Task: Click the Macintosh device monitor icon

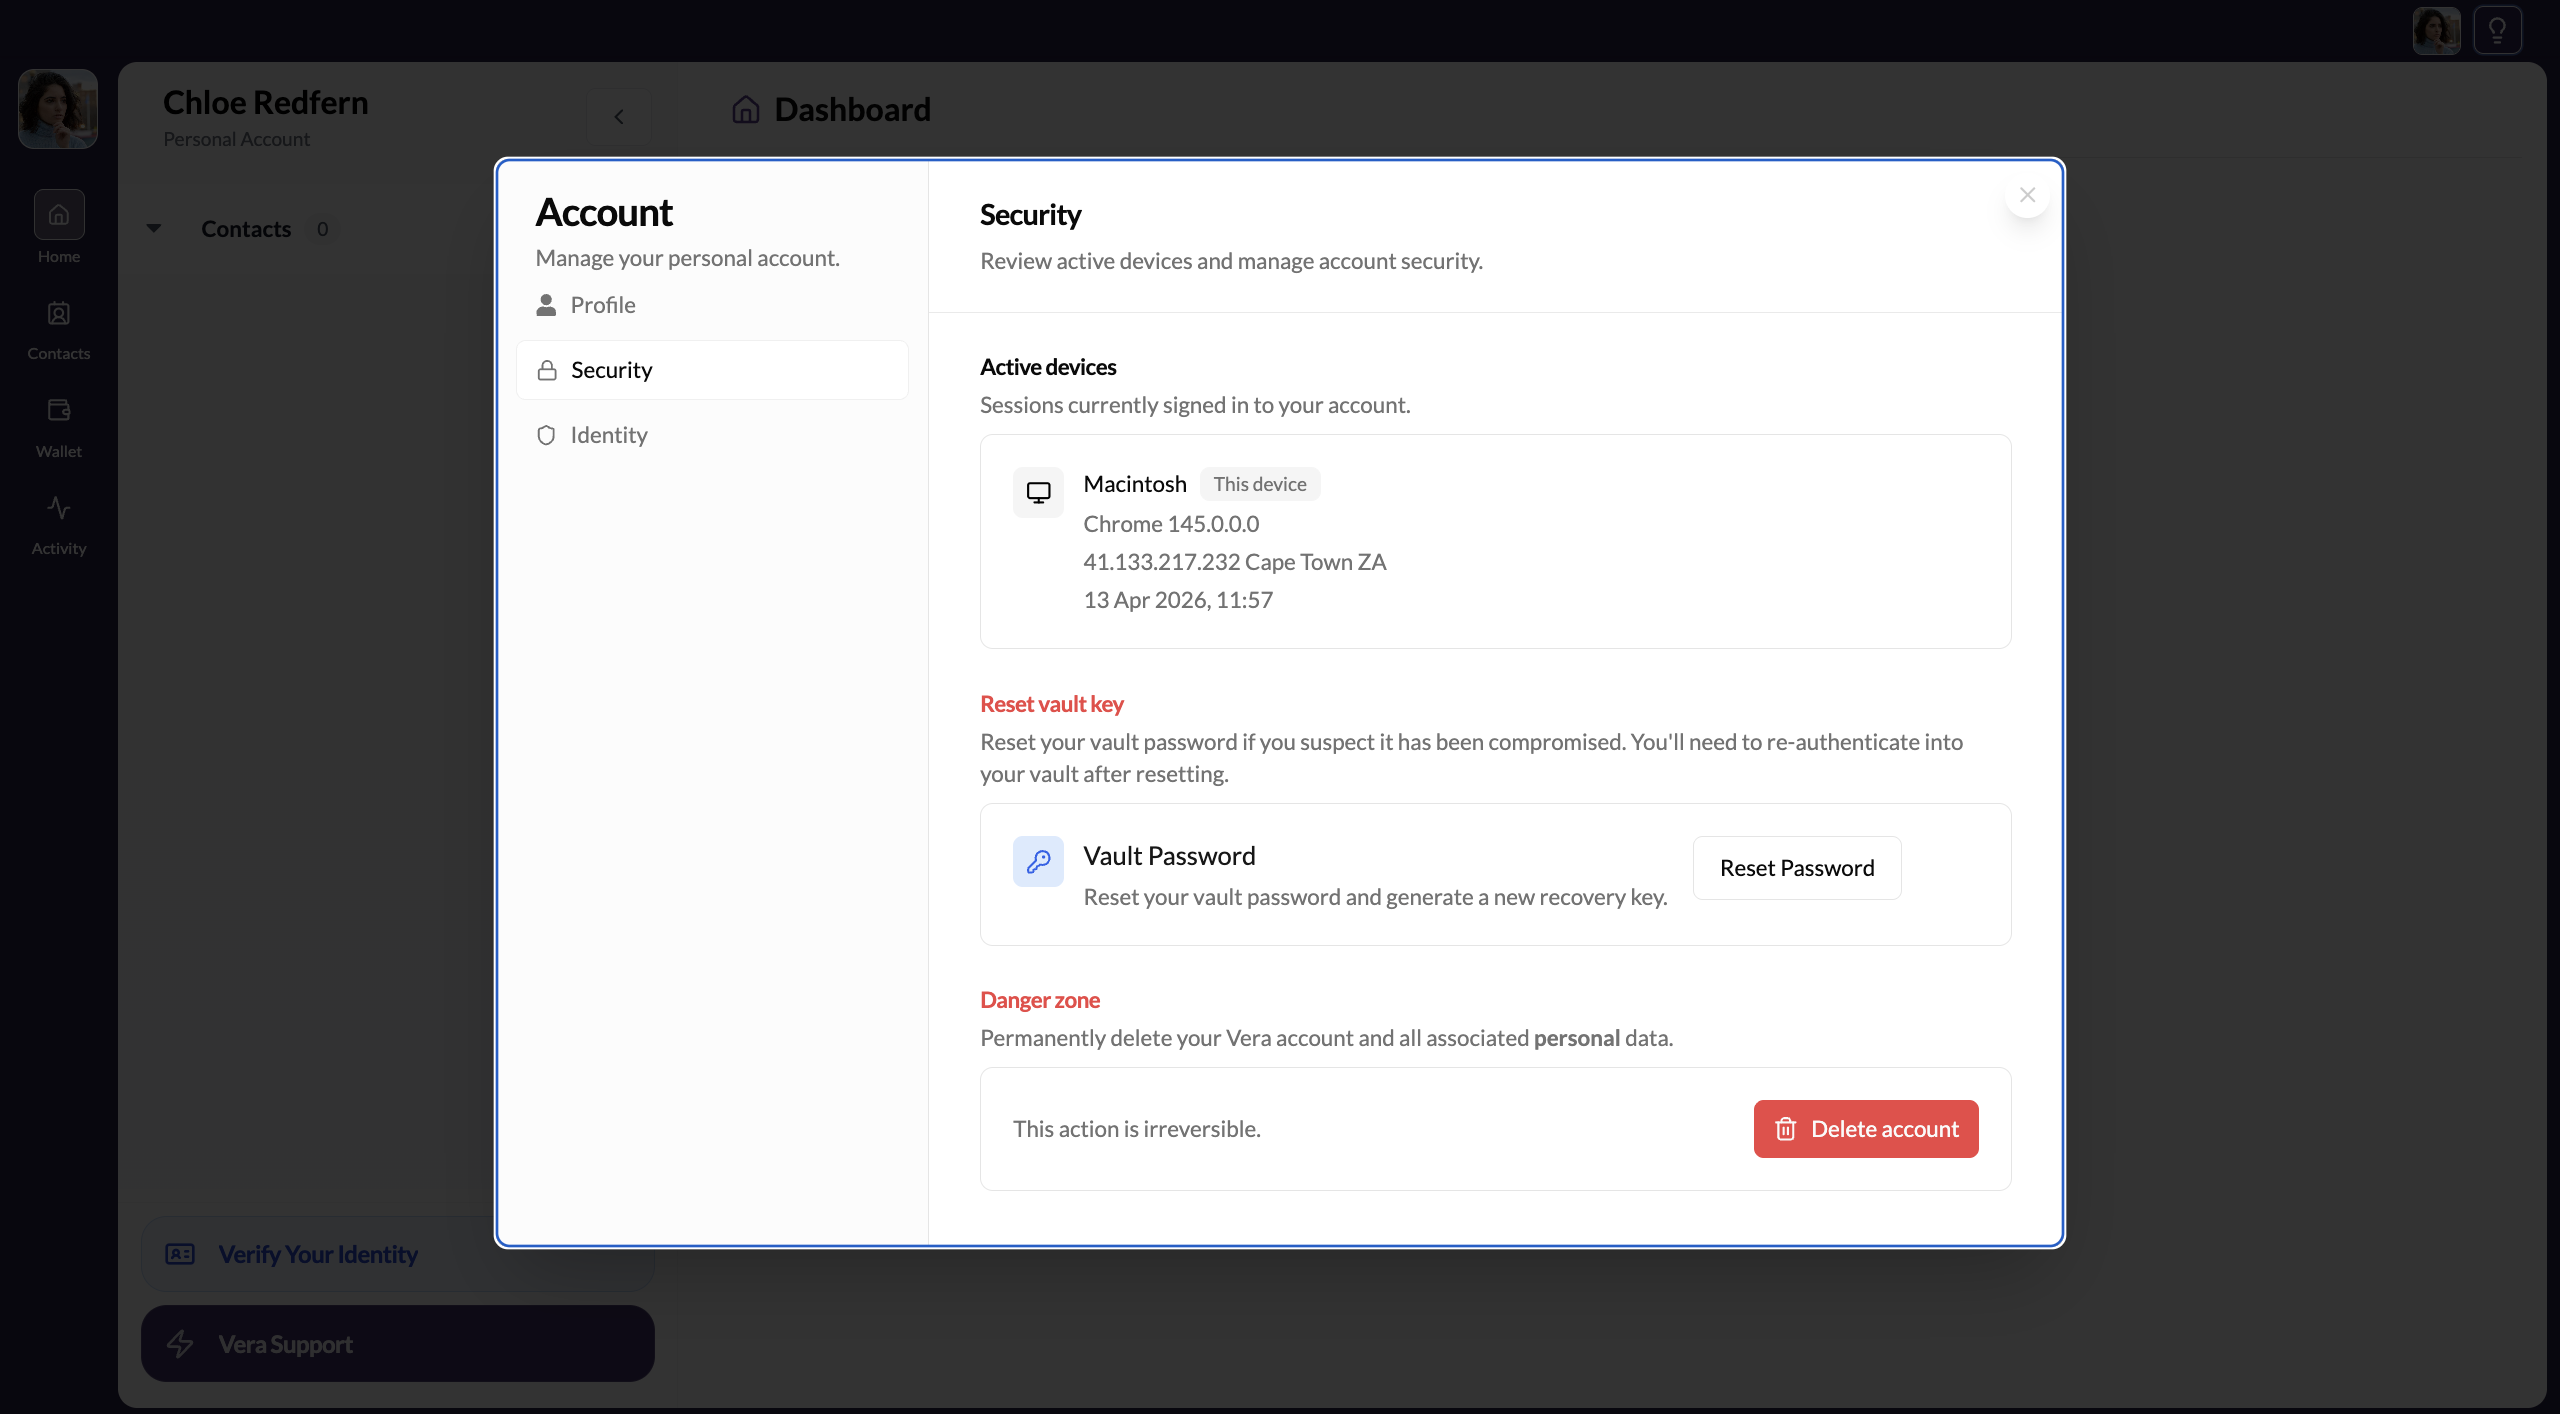Action: point(1038,491)
